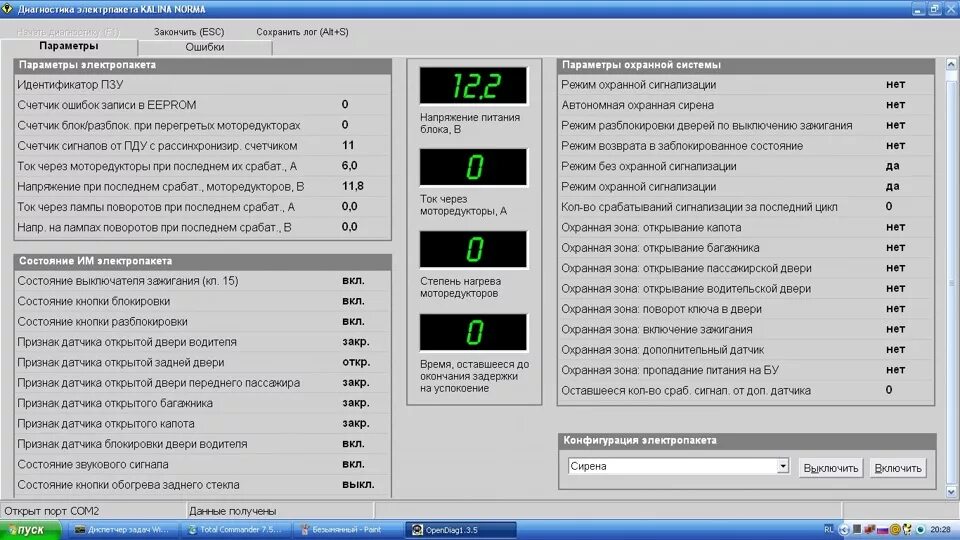Click the Степень нагрева моторедукторов digital display
This screenshot has width=960, height=540.
[473, 249]
